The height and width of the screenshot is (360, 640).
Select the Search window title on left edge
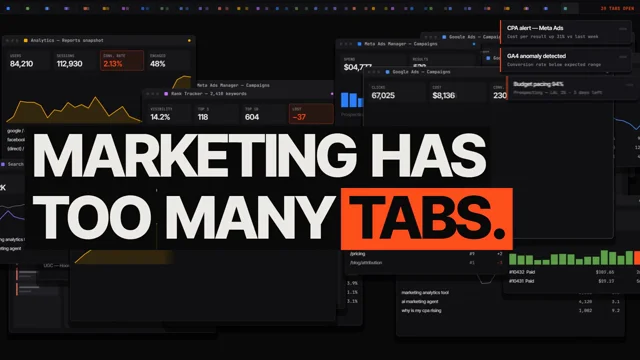click(x=16, y=164)
